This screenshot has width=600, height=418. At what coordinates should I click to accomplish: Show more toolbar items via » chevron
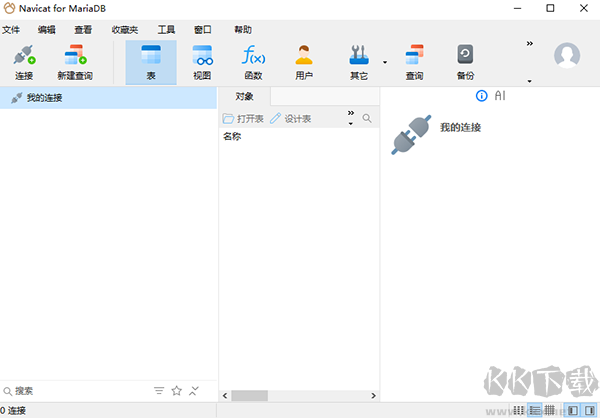pyautogui.click(x=530, y=44)
